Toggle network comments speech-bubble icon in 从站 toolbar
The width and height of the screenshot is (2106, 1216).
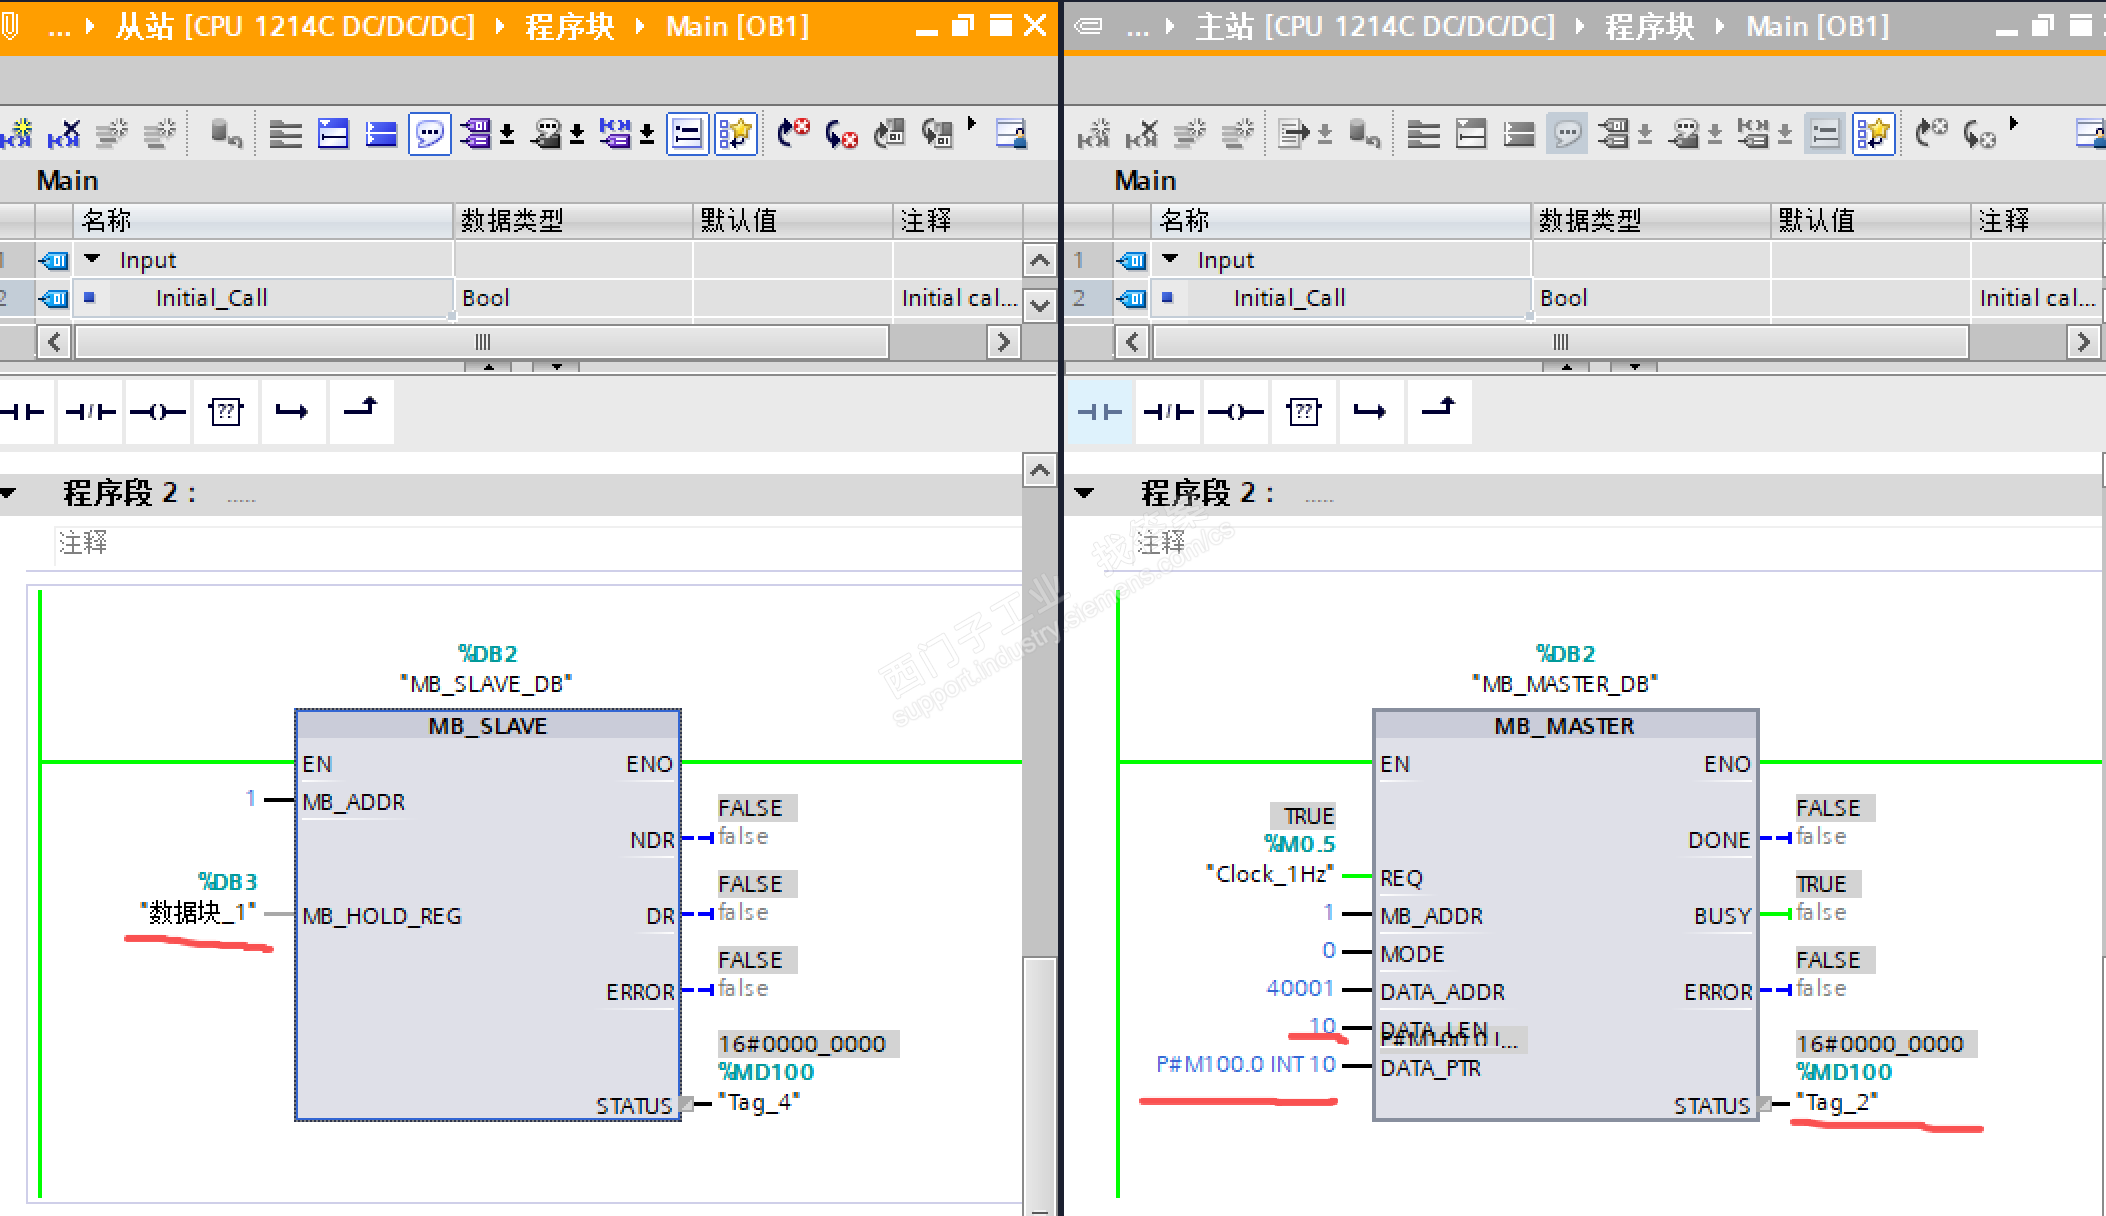coord(430,133)
